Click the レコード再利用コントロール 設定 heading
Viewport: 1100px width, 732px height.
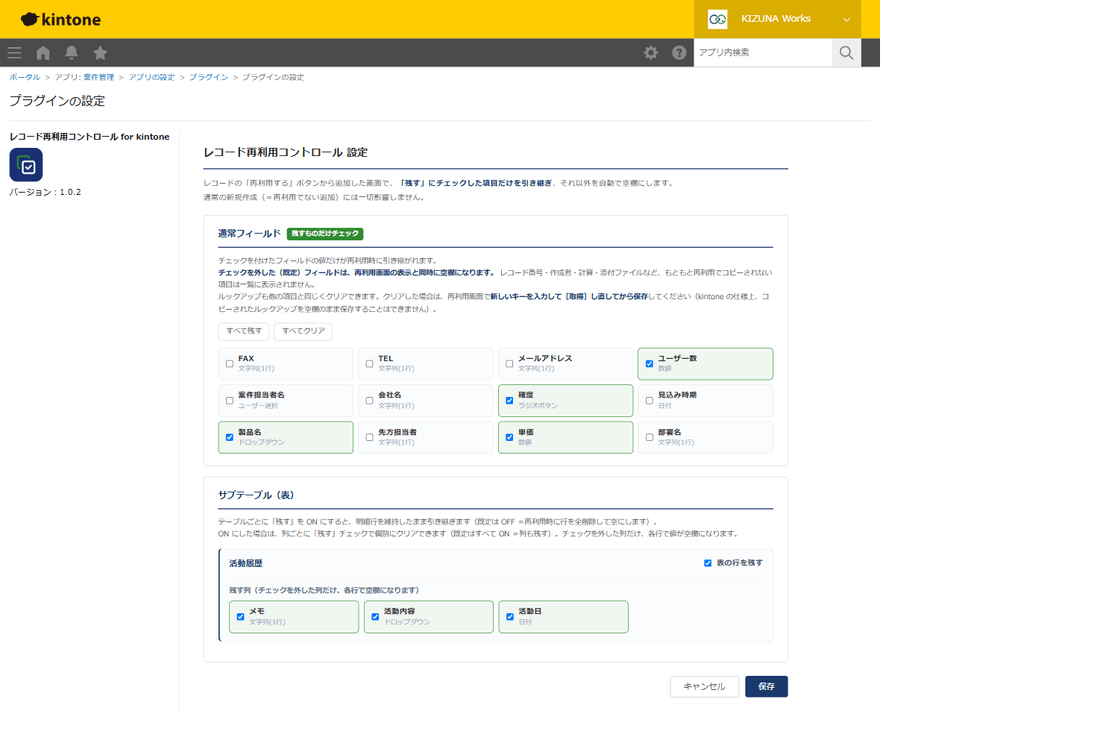point(286,152)
